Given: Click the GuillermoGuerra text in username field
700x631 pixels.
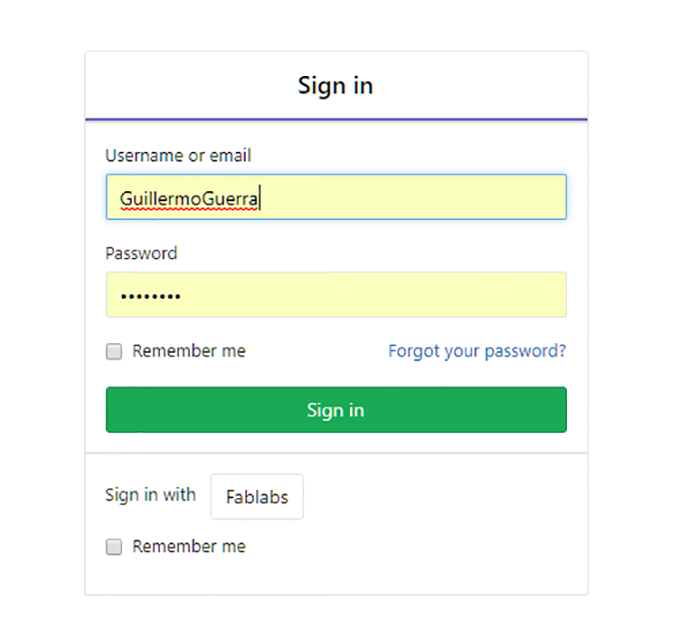Looking at the screenshot, I should [x=189, y=198].
